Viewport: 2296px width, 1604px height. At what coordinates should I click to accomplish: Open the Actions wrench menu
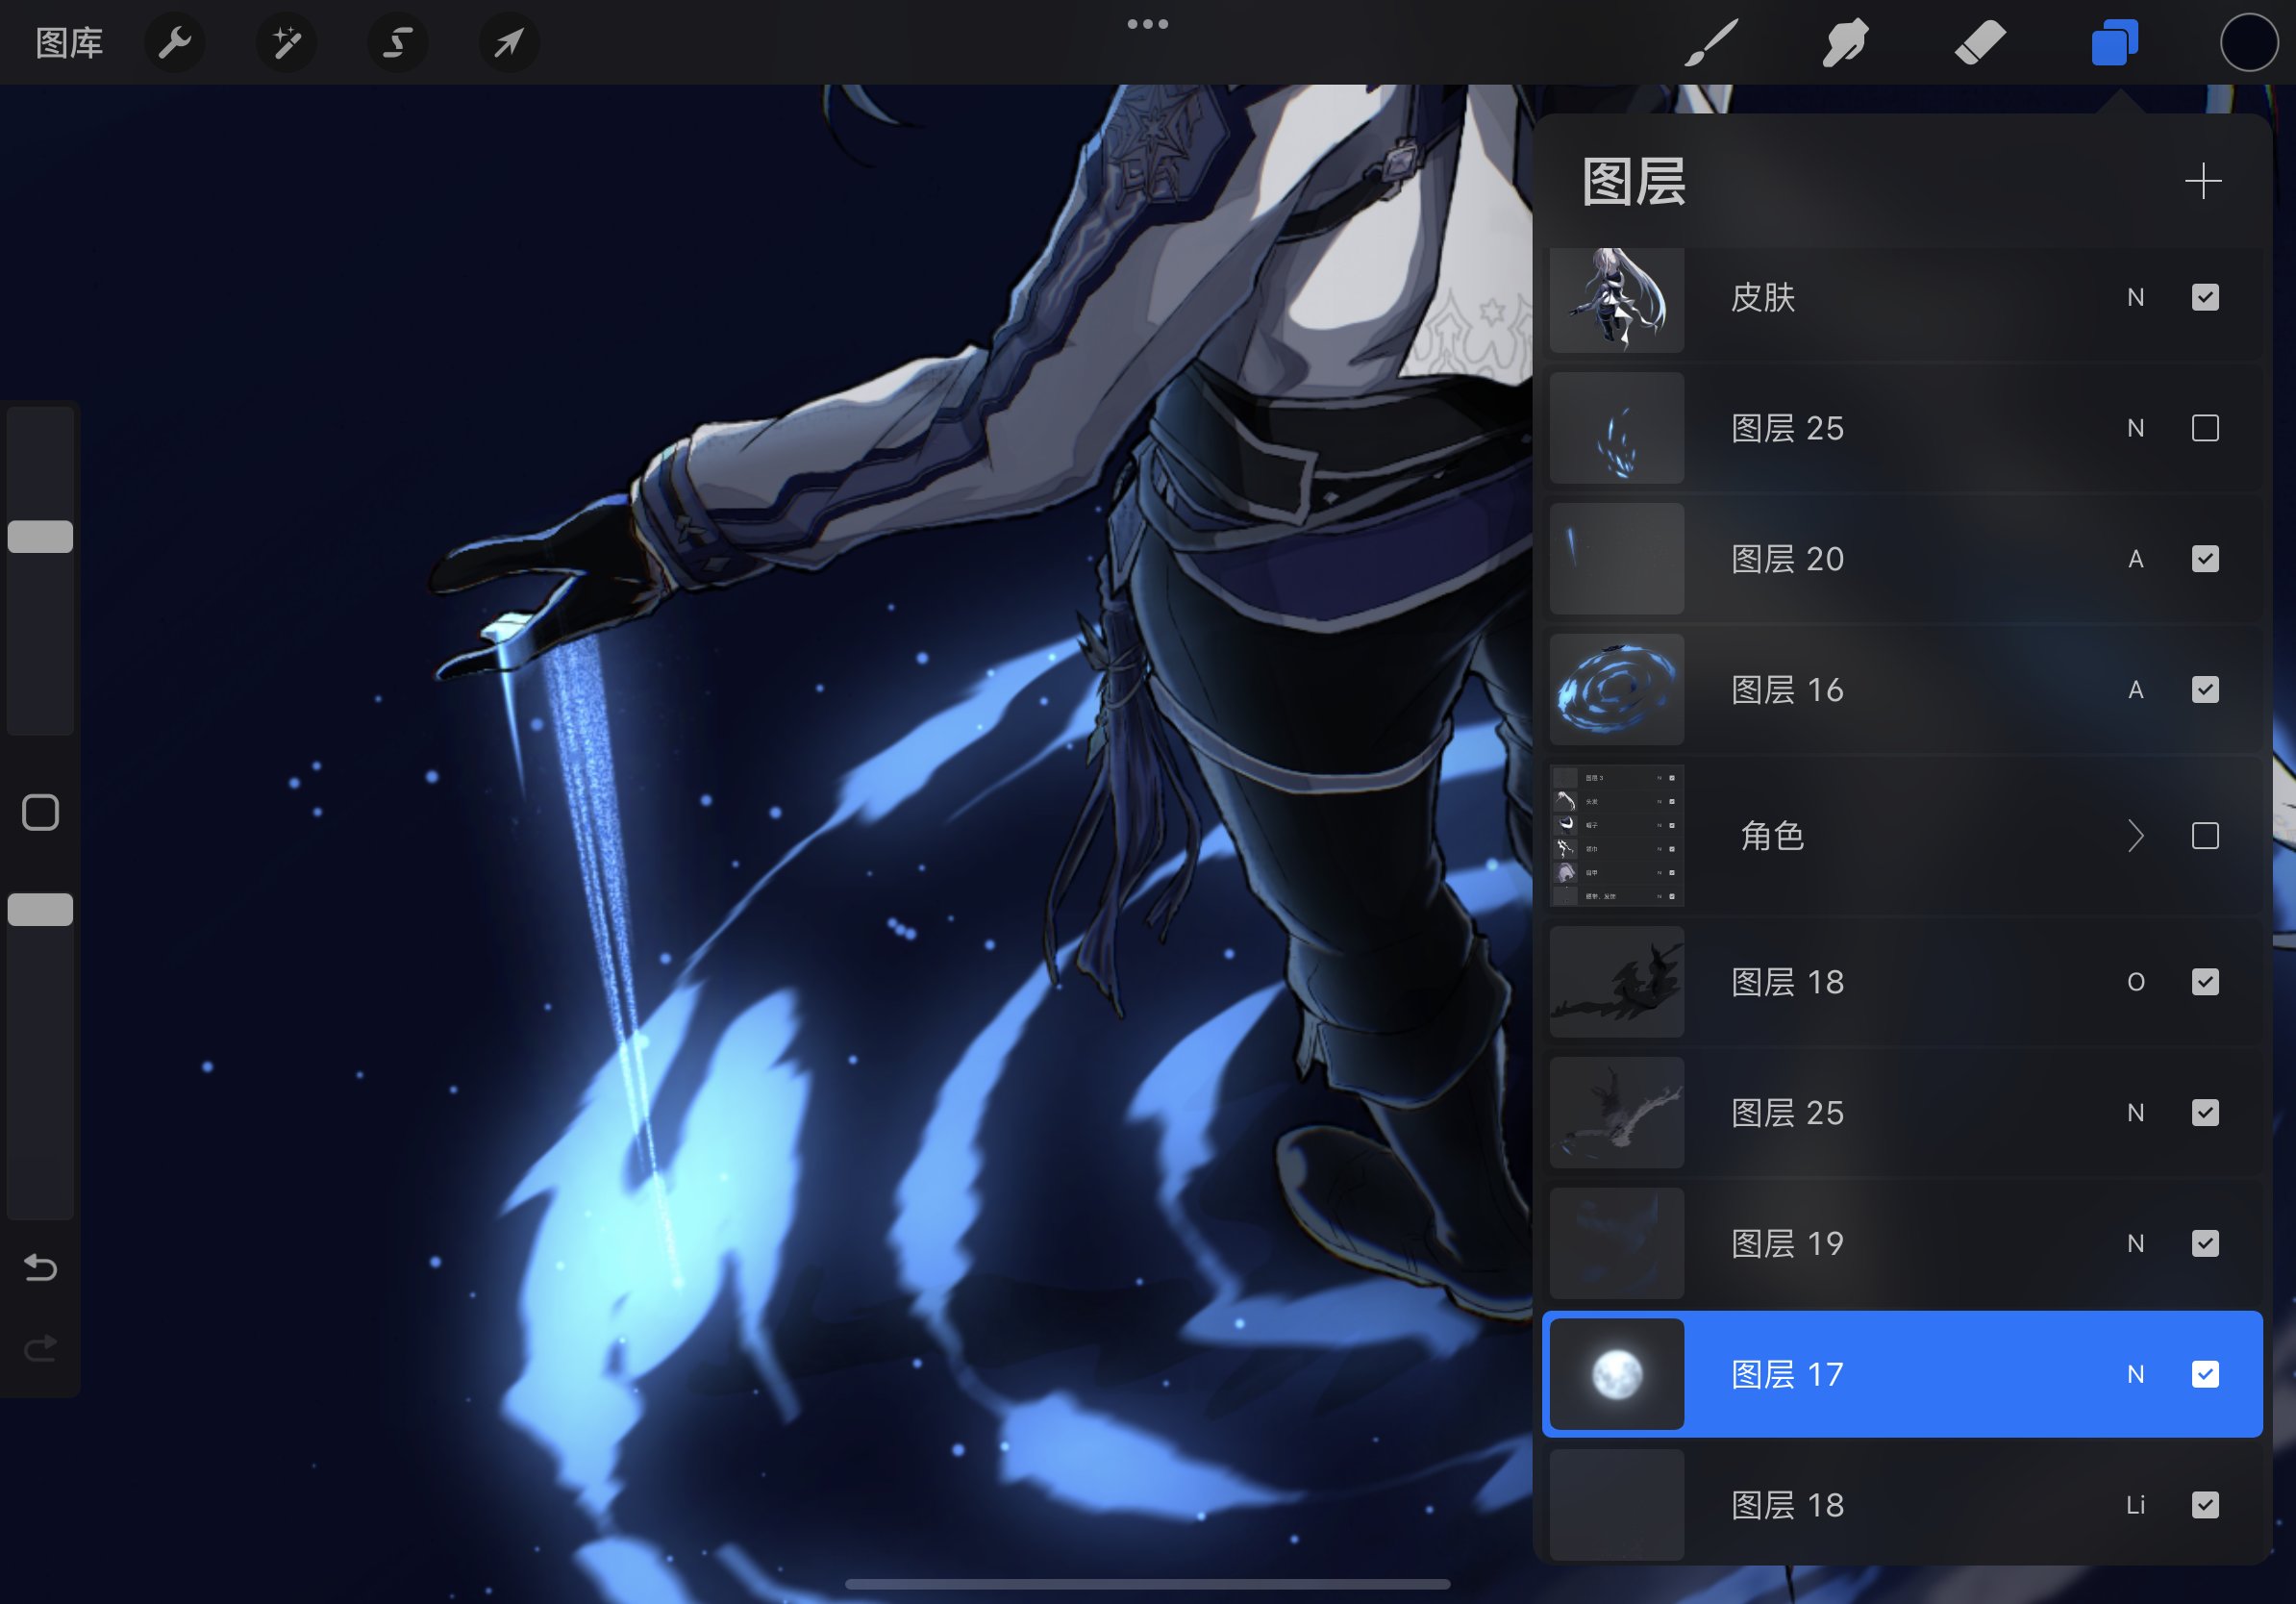(175, 43)
